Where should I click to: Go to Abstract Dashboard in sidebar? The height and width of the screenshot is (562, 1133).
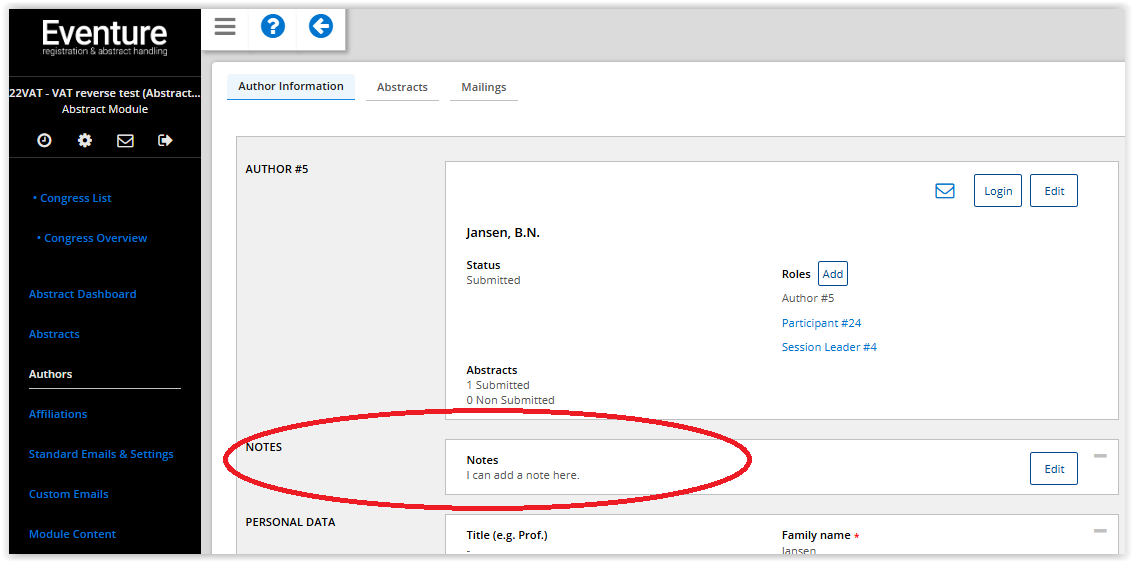coord(82,294)
